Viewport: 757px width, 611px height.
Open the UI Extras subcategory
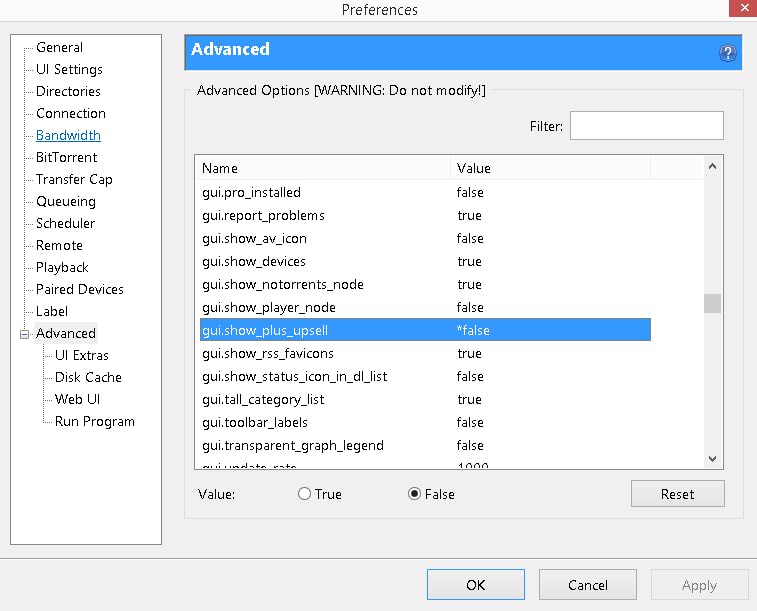coord(82,355)
